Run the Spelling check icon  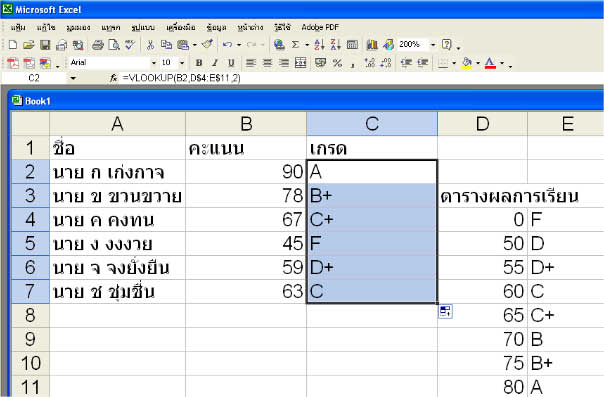pyautogui.click(x=130, y=45)
